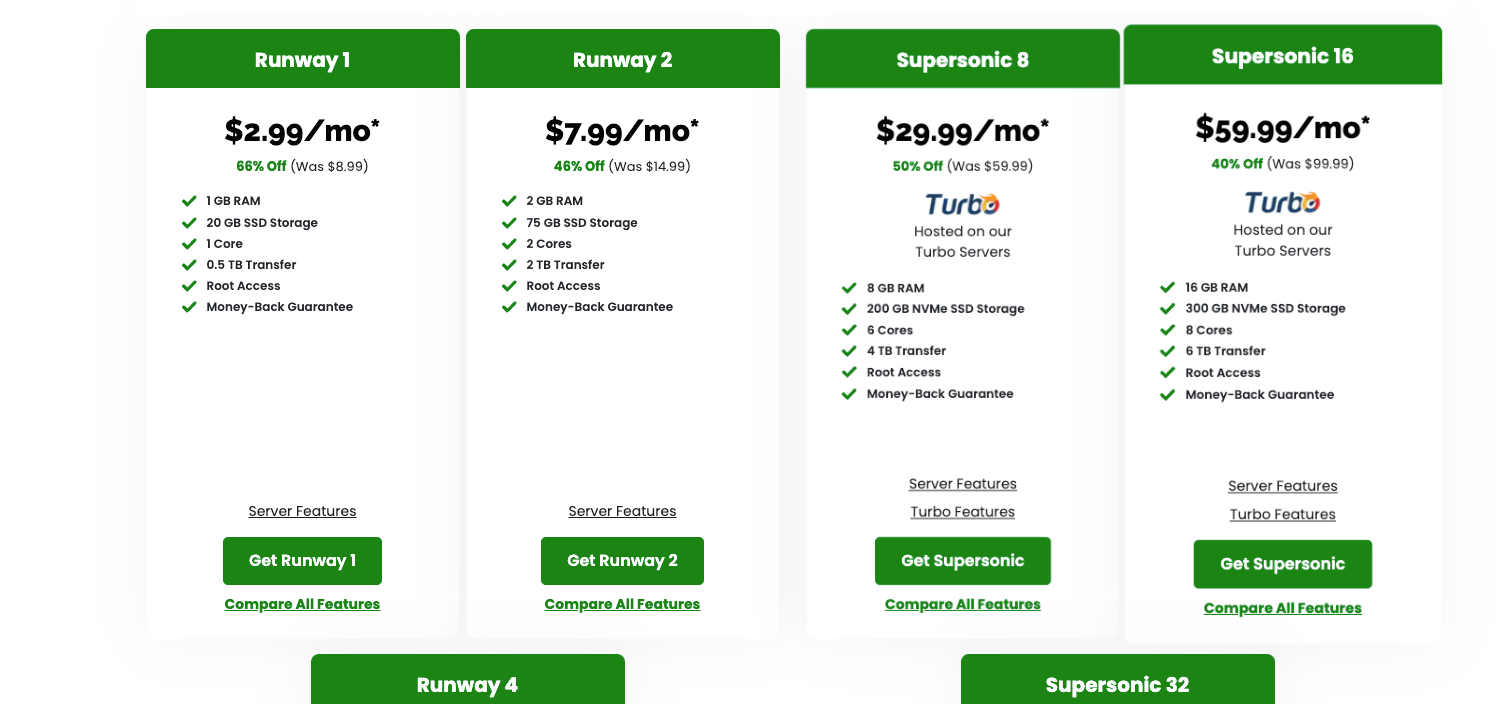Viewport: 1498px width, 704px height.
Task: Click the checkmark beside 6 TB Transfer
Action: point(1167,350)
